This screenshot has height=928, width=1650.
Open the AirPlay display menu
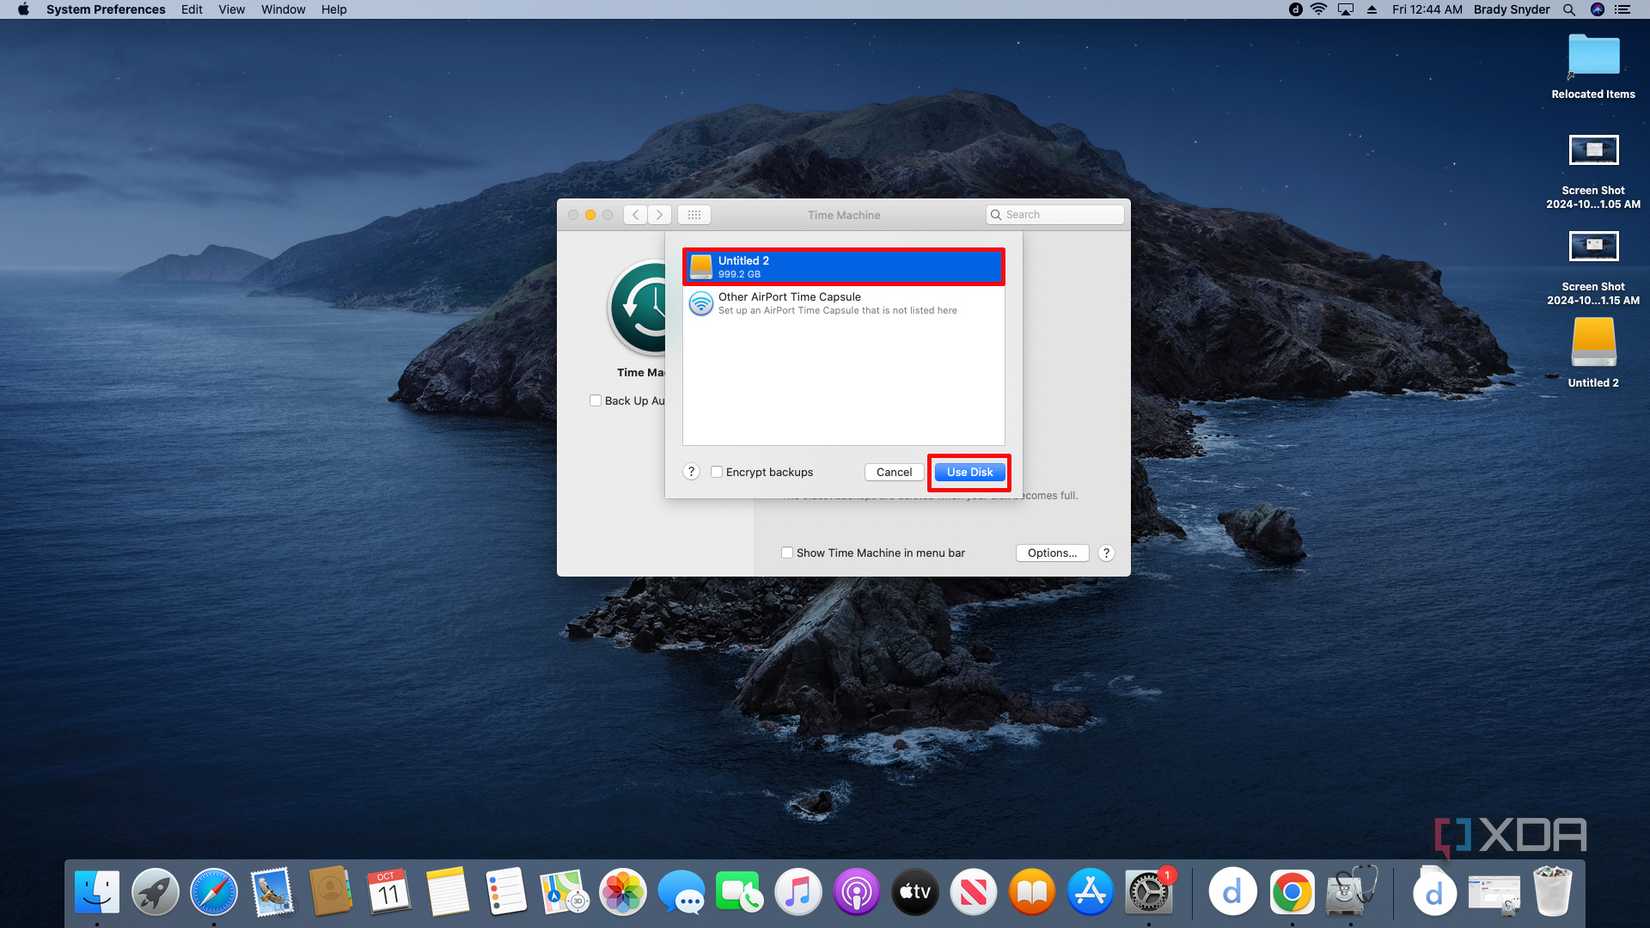pyautogui.click(x=1346, y=9)
